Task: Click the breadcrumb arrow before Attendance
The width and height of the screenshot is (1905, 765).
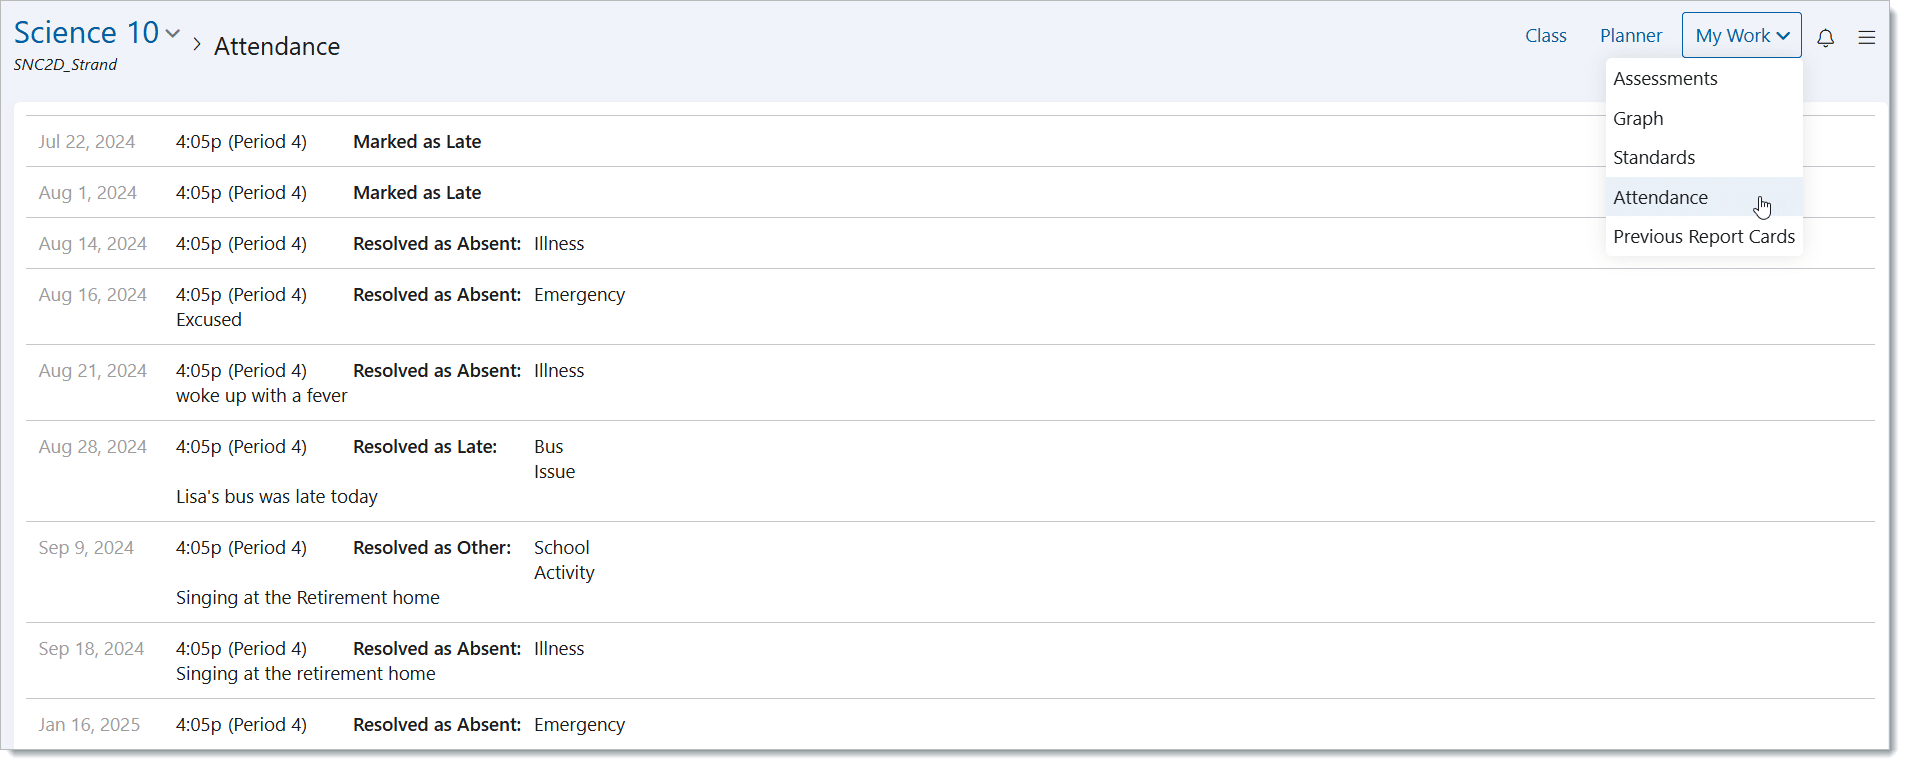Action: 197,45
